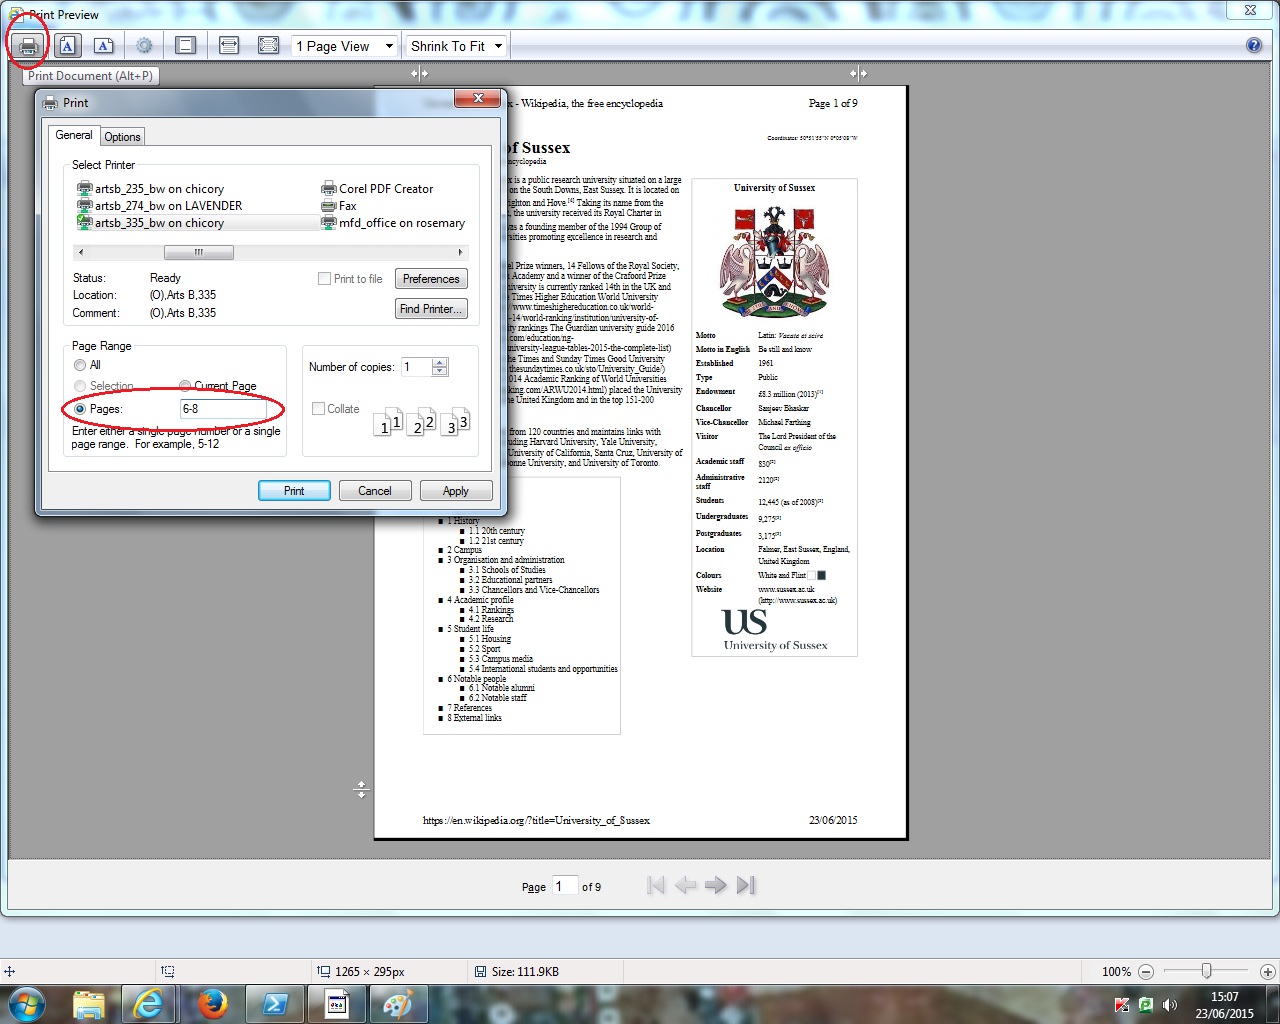Go to next page in preview
Image resolution: width=1280 pixels, height=1024 pixels.
[x=715, y=885]
